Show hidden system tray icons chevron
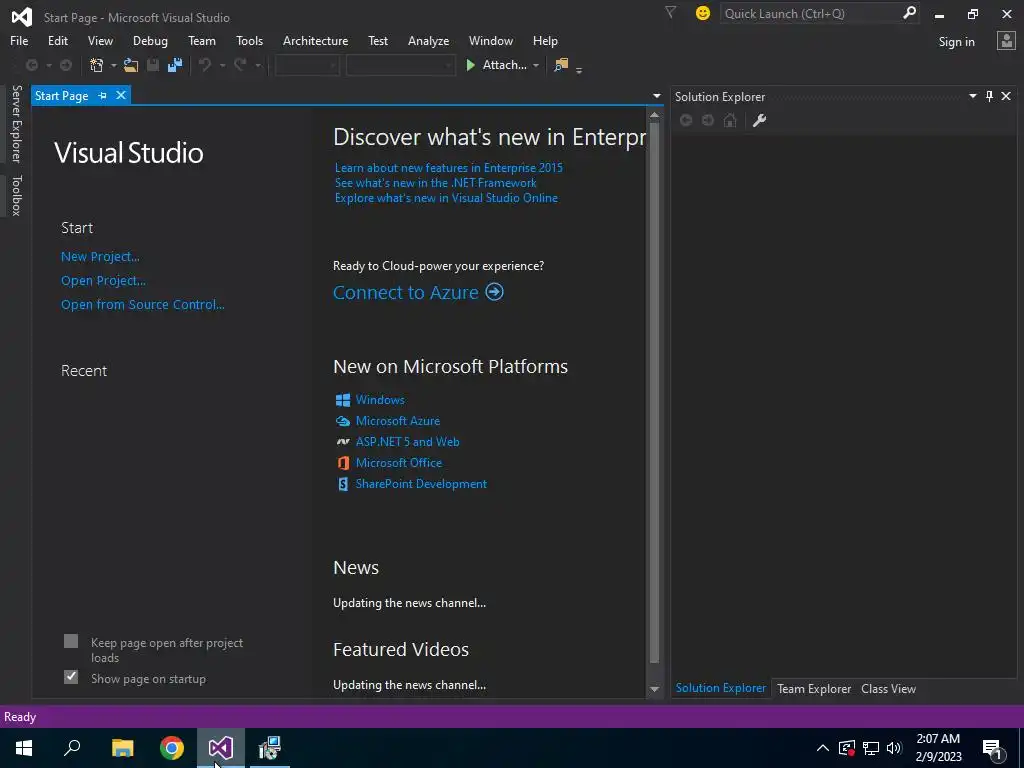 click(x=823, y=748)
